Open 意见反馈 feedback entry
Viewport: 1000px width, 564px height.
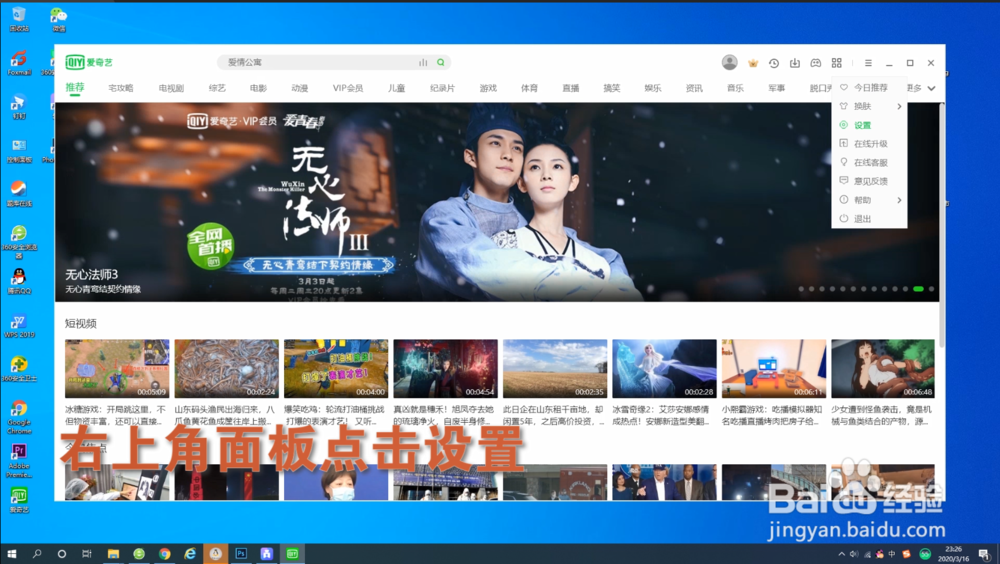pyautogui.click(x=870, y=181)
